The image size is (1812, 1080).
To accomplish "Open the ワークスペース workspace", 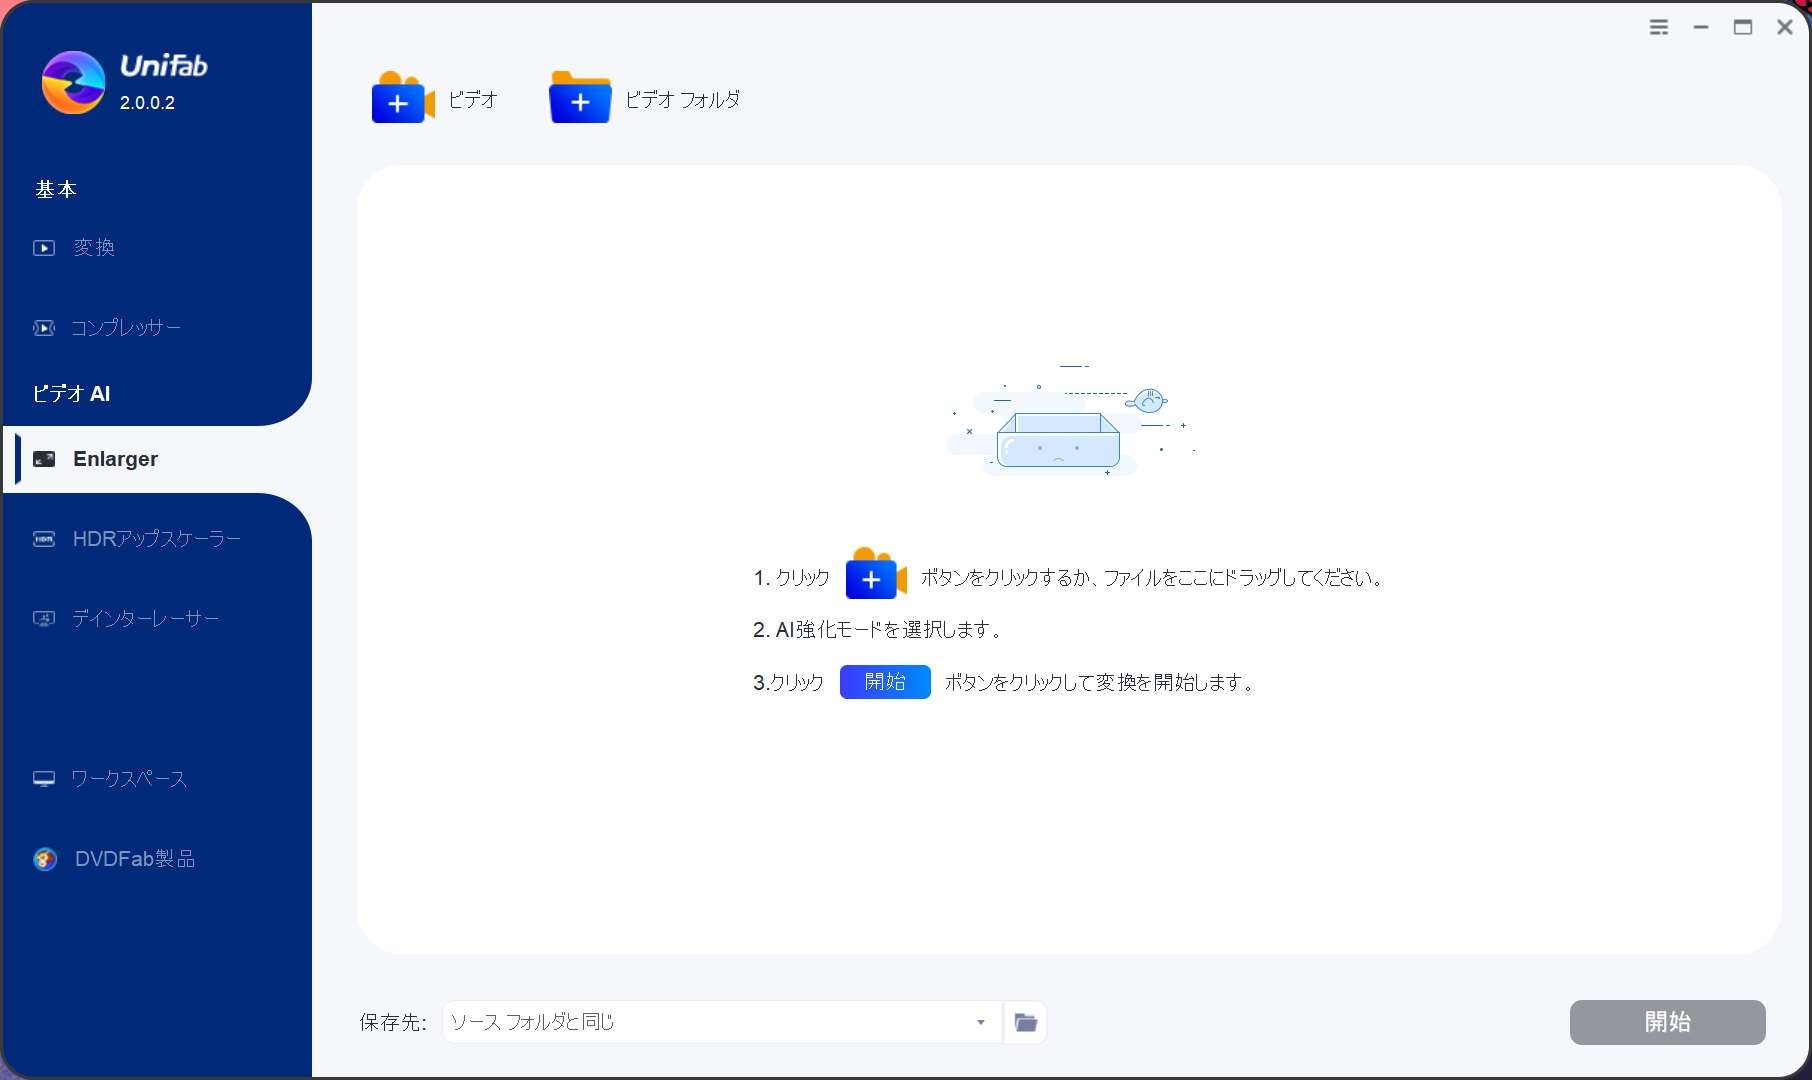I will (x=129, y=779).
